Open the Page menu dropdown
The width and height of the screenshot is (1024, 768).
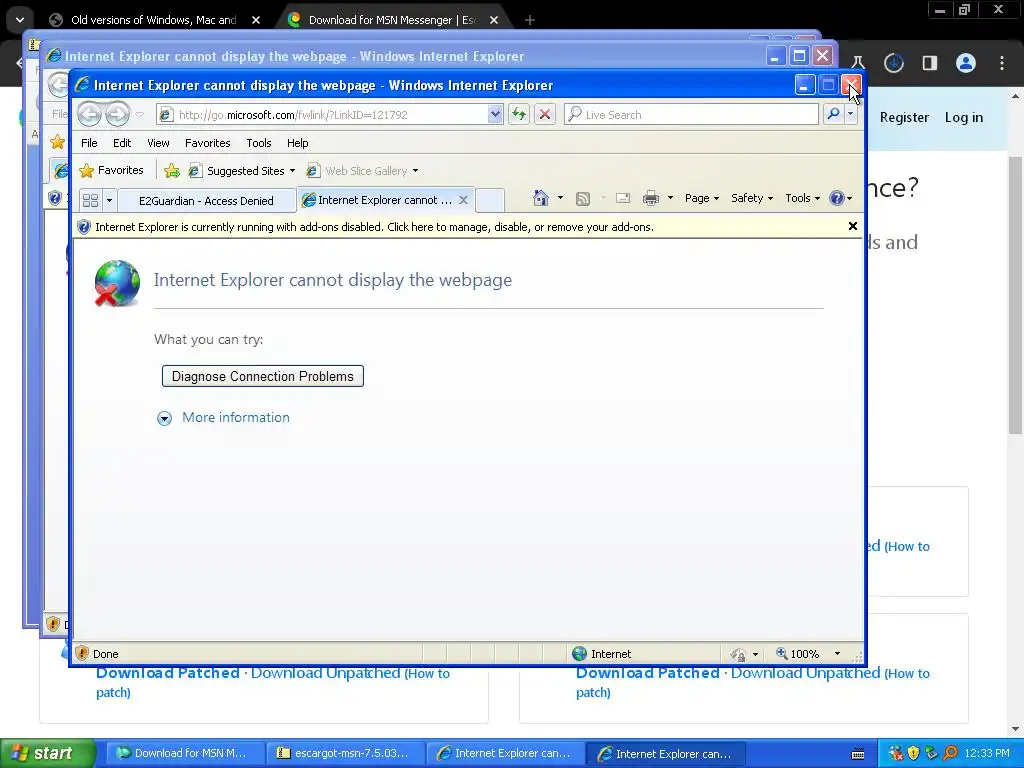pyautogui.click(x=701, y=198)
